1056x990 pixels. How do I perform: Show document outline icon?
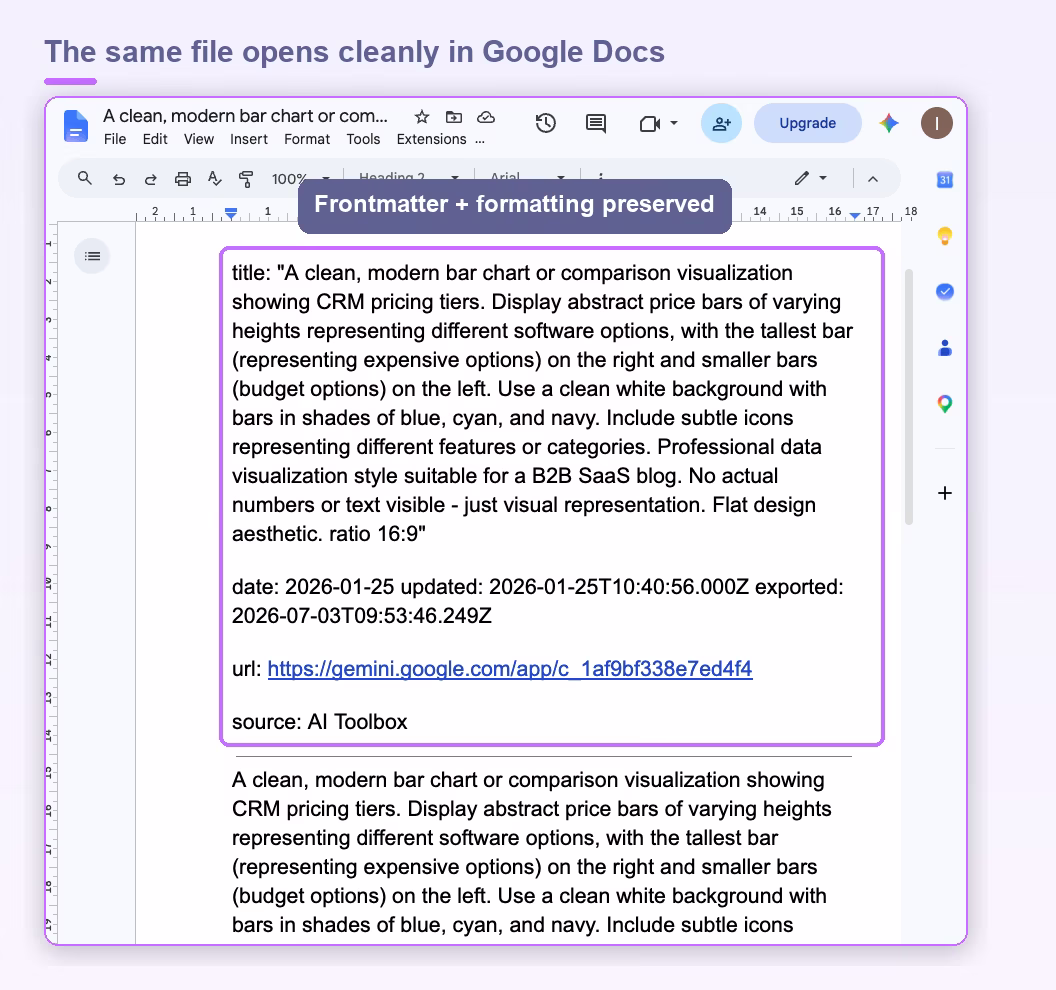click(x=92, y=256)
